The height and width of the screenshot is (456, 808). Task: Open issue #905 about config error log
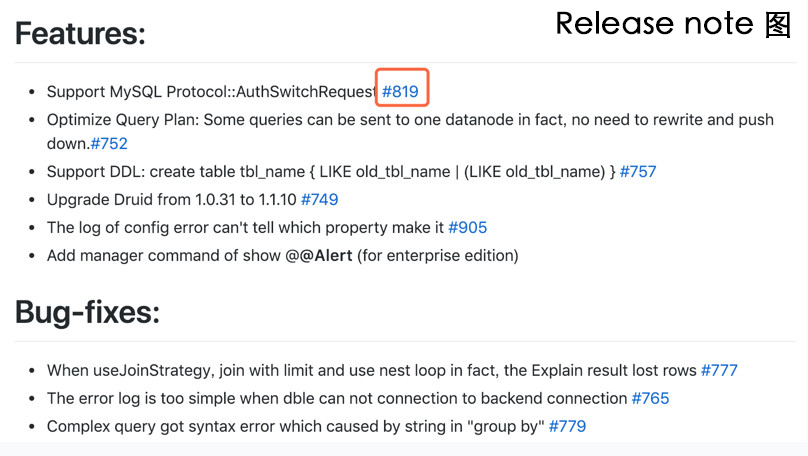click(x=467, y=228)
